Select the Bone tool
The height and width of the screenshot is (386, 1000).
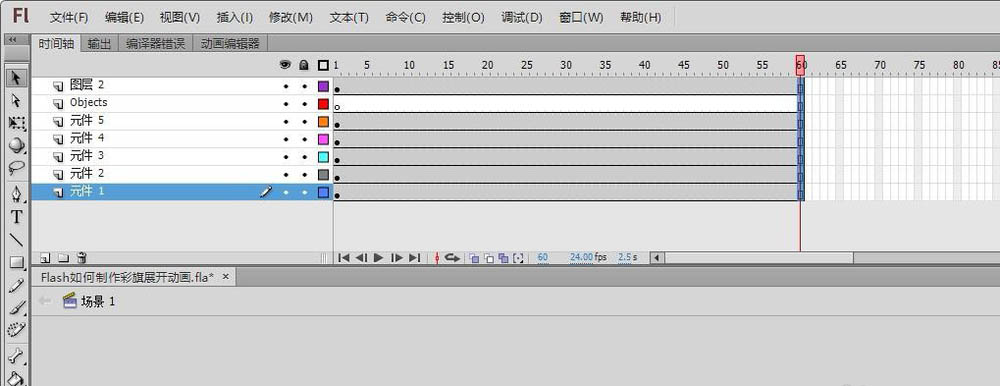[16, 356]
